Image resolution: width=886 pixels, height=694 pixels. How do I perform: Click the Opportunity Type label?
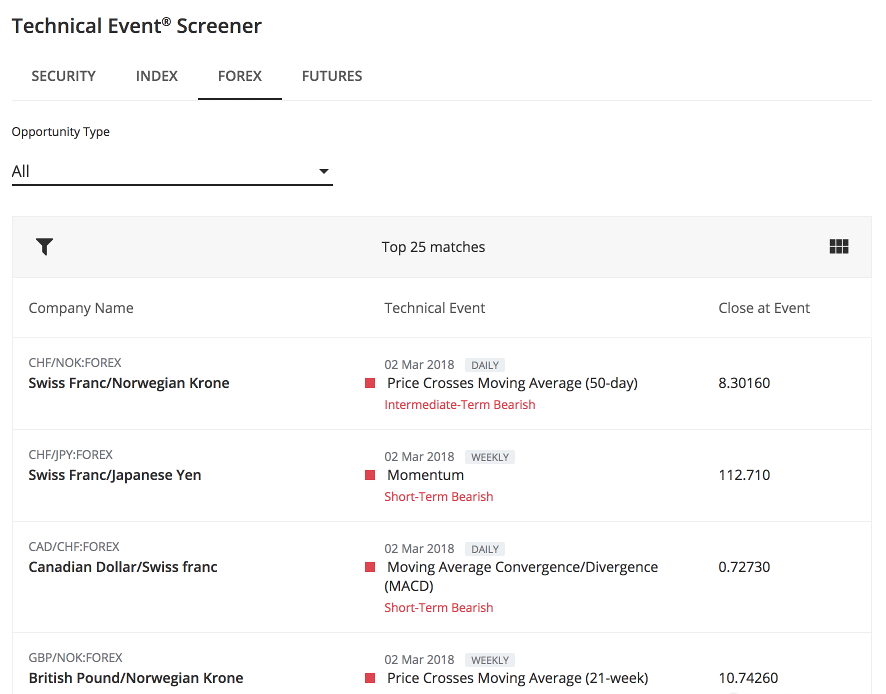click(x=60, y=132)
